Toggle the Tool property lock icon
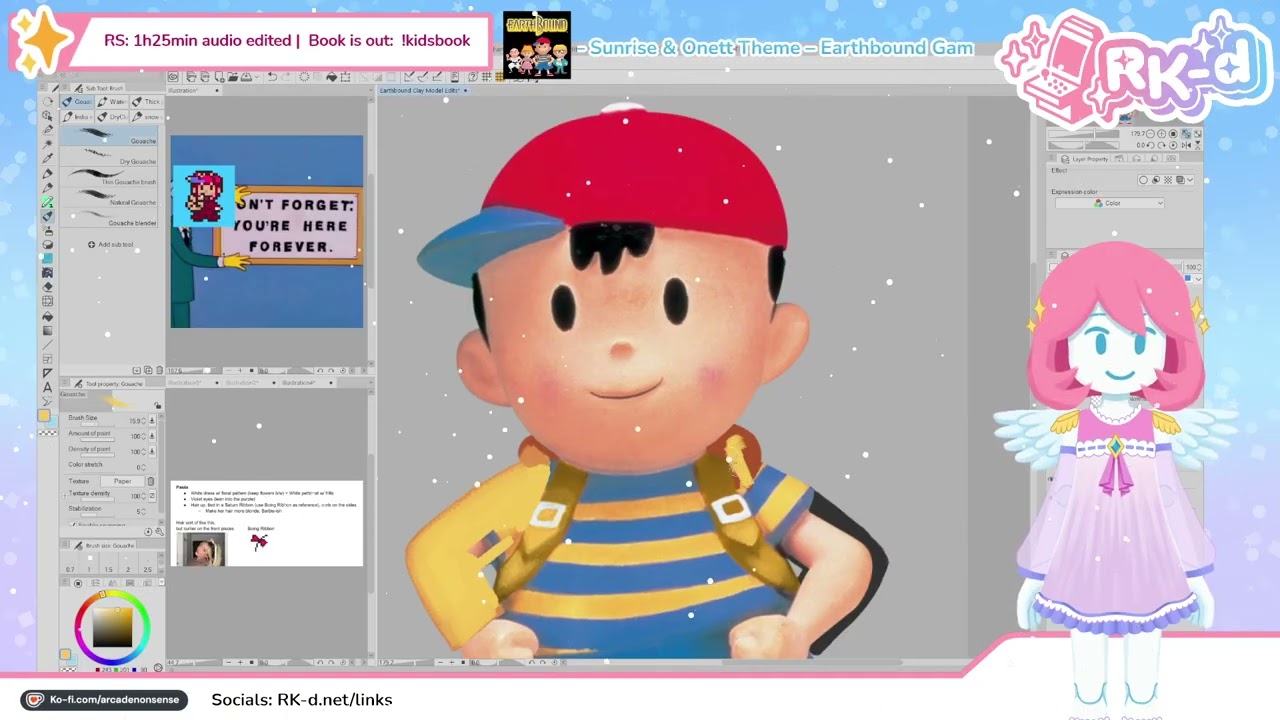This screenshot has height=720, width=1280. click(x=157, y=405)
